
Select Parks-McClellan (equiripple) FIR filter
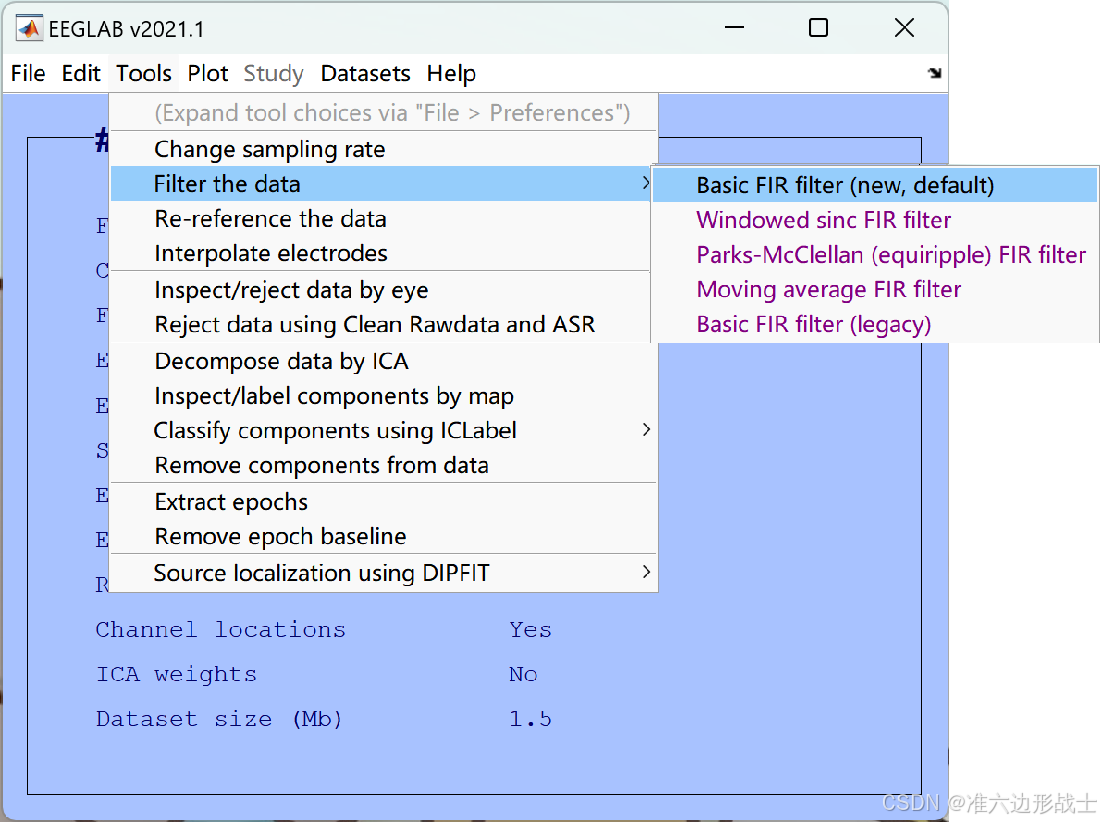(x=874, y=255)
